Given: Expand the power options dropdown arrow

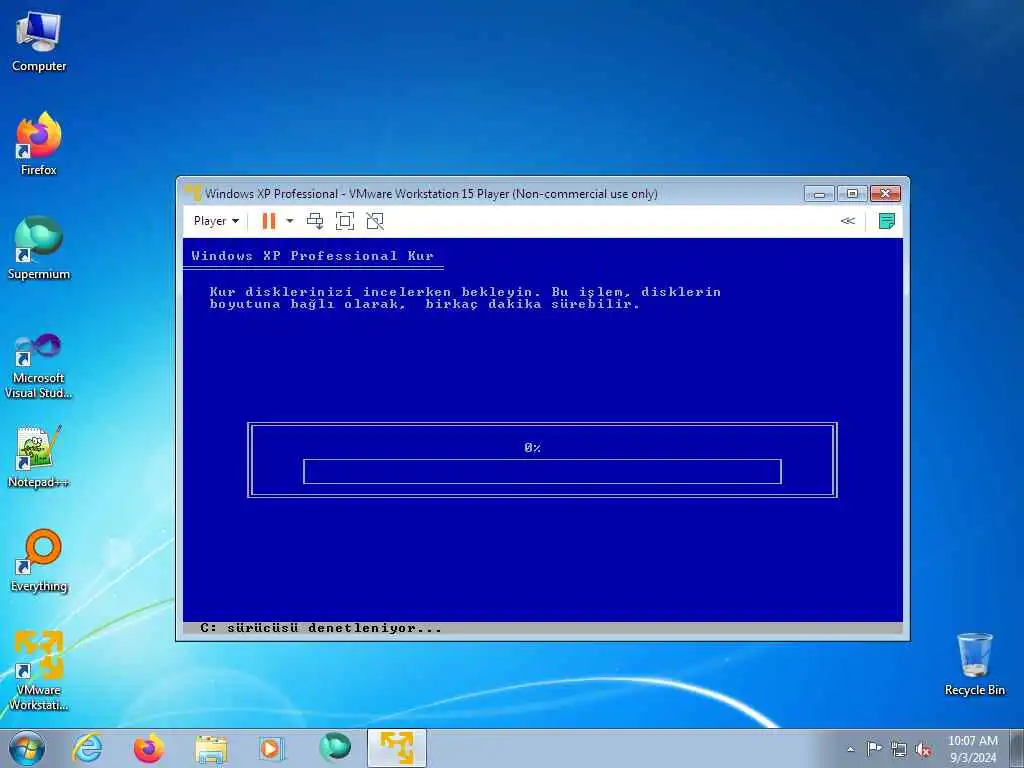Looking at the screenshot, I should [x=290, y=221].
